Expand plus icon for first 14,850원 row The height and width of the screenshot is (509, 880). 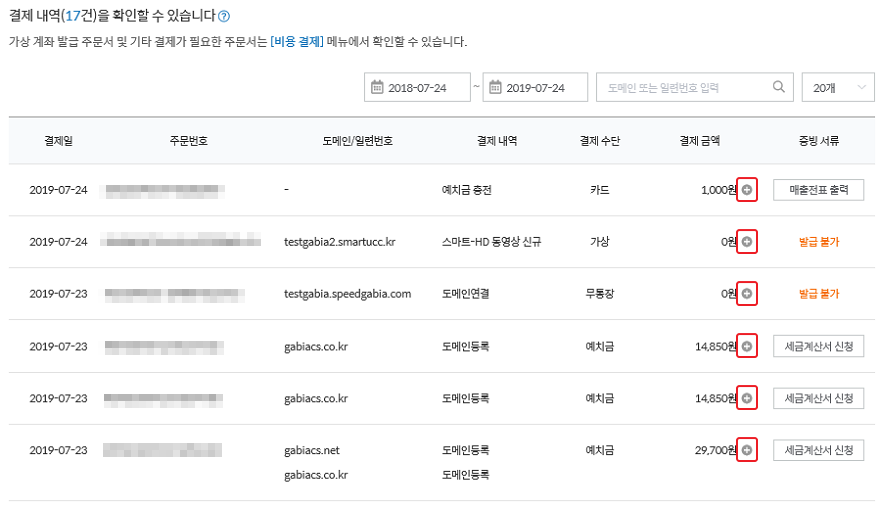click(747, 346)
